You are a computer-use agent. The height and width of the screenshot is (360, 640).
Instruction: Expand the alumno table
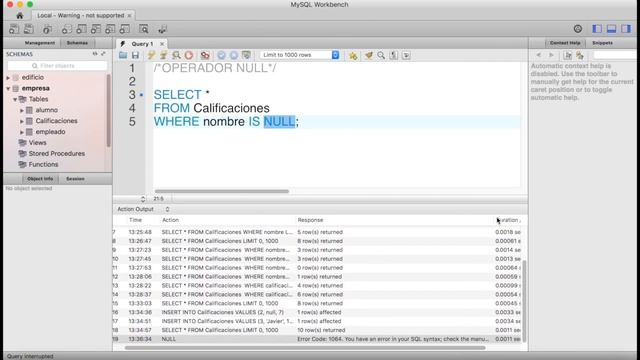pos(22,110)
